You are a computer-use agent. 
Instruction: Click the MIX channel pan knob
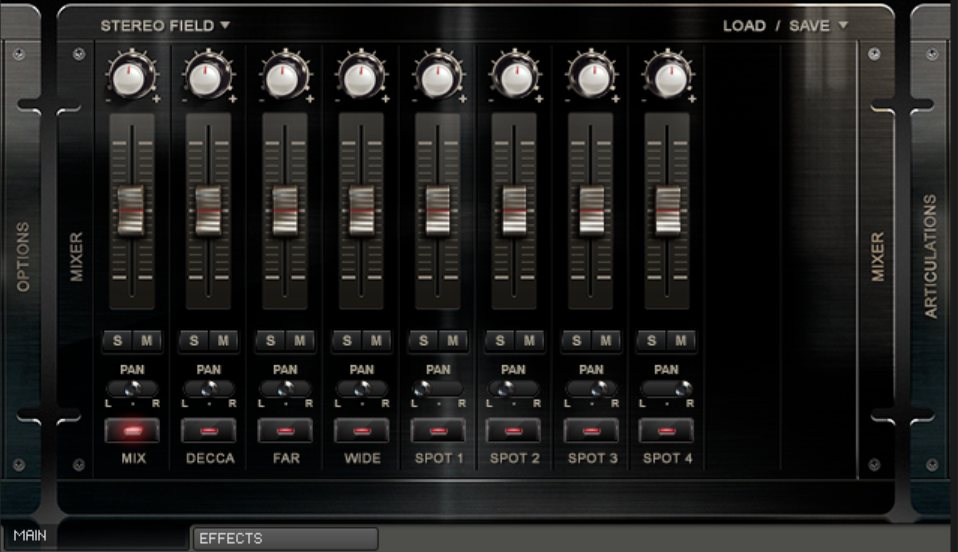click(x=132, y=388)
